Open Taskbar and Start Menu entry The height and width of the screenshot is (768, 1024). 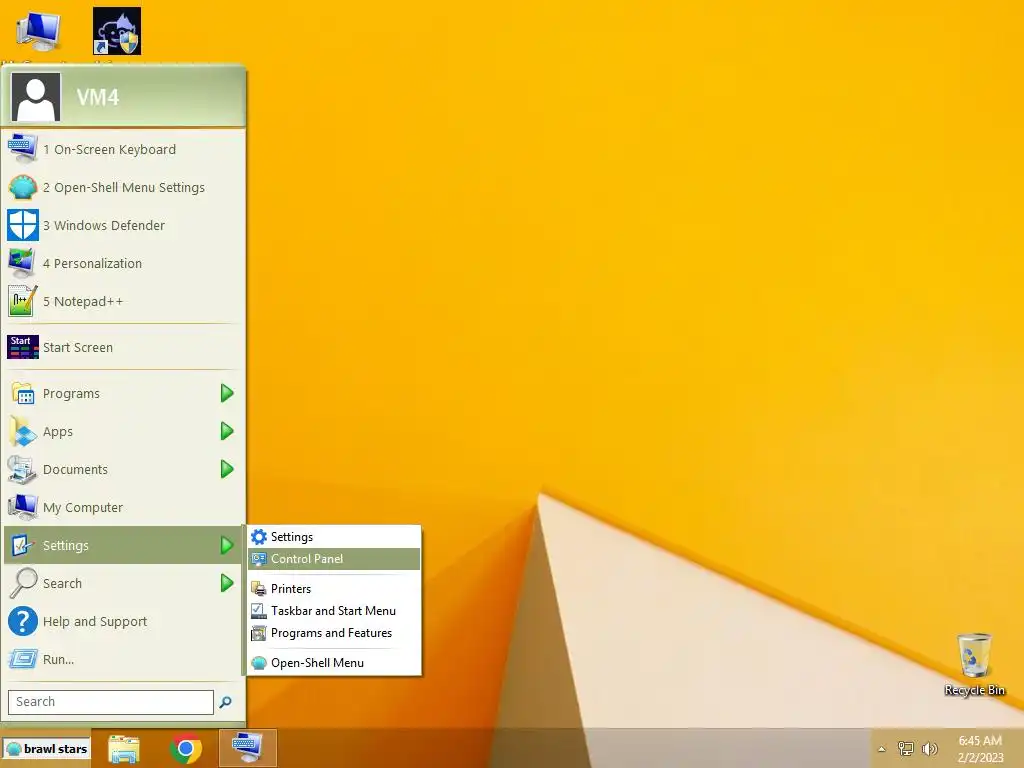(334, 611)
